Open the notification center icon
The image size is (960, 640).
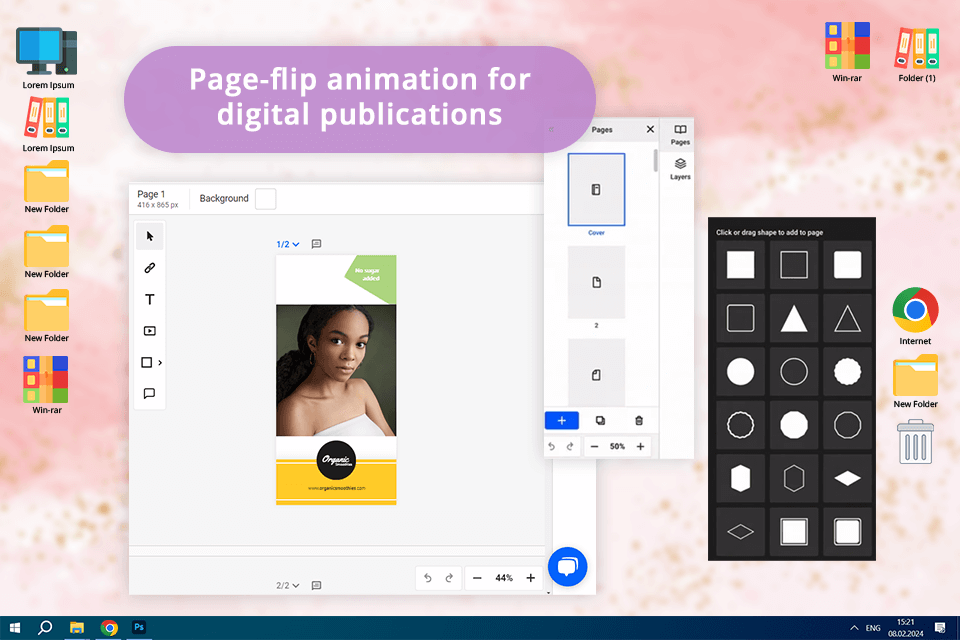pos(940,628)
